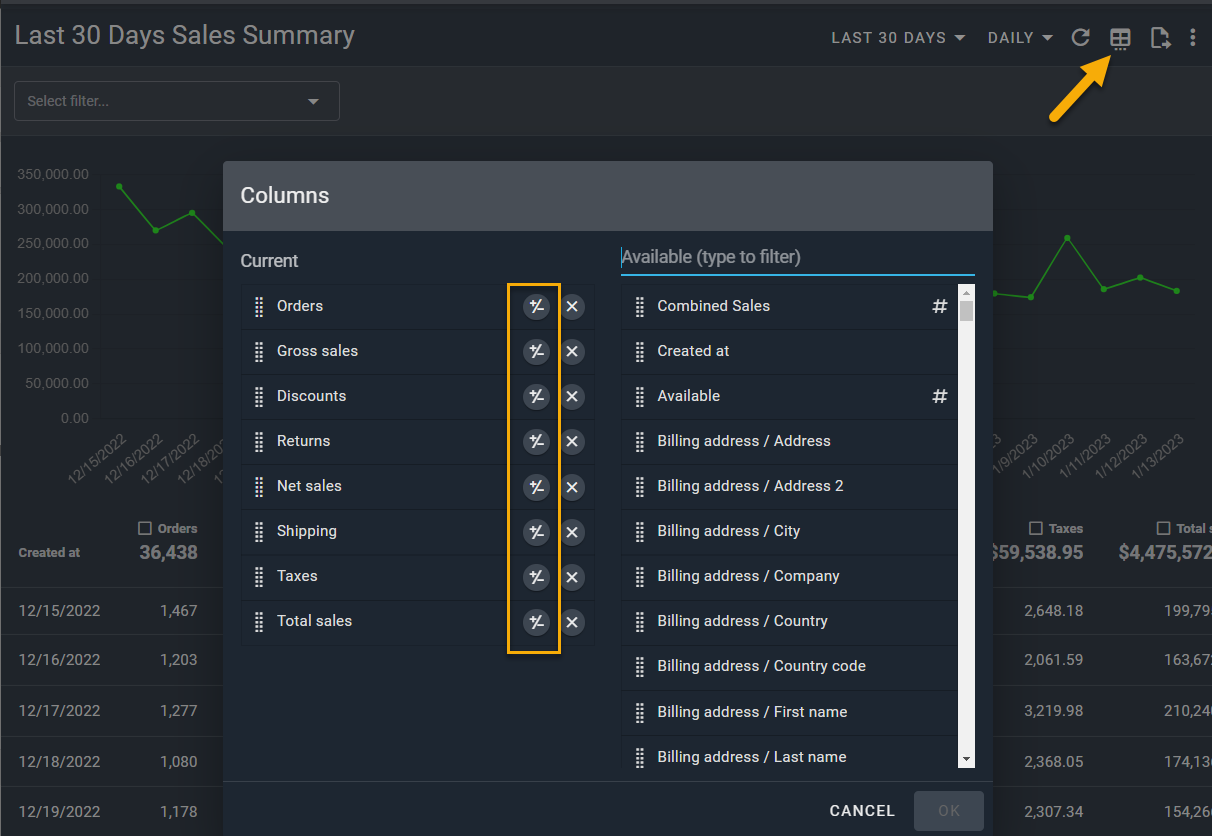Open the three-dot more options menu
The image size is (1212, 836).
point(1192,38)
